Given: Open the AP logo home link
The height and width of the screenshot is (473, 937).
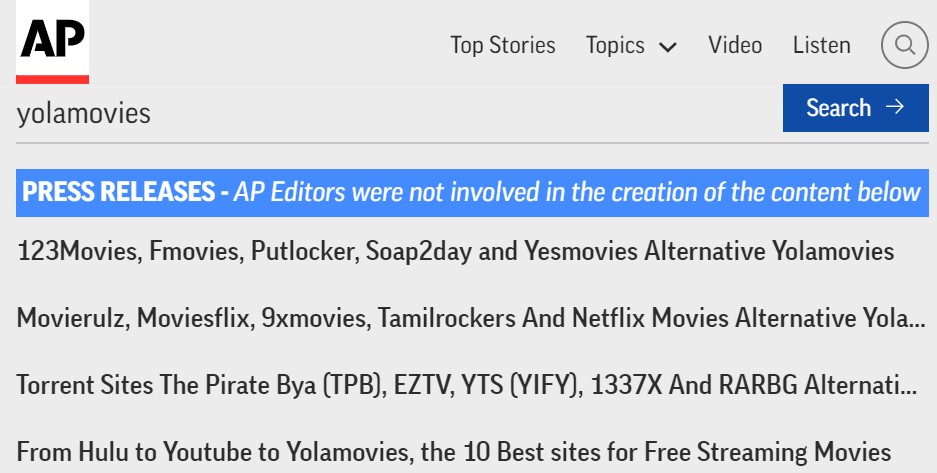Looking at the screenshot, I should pos(53,41).
